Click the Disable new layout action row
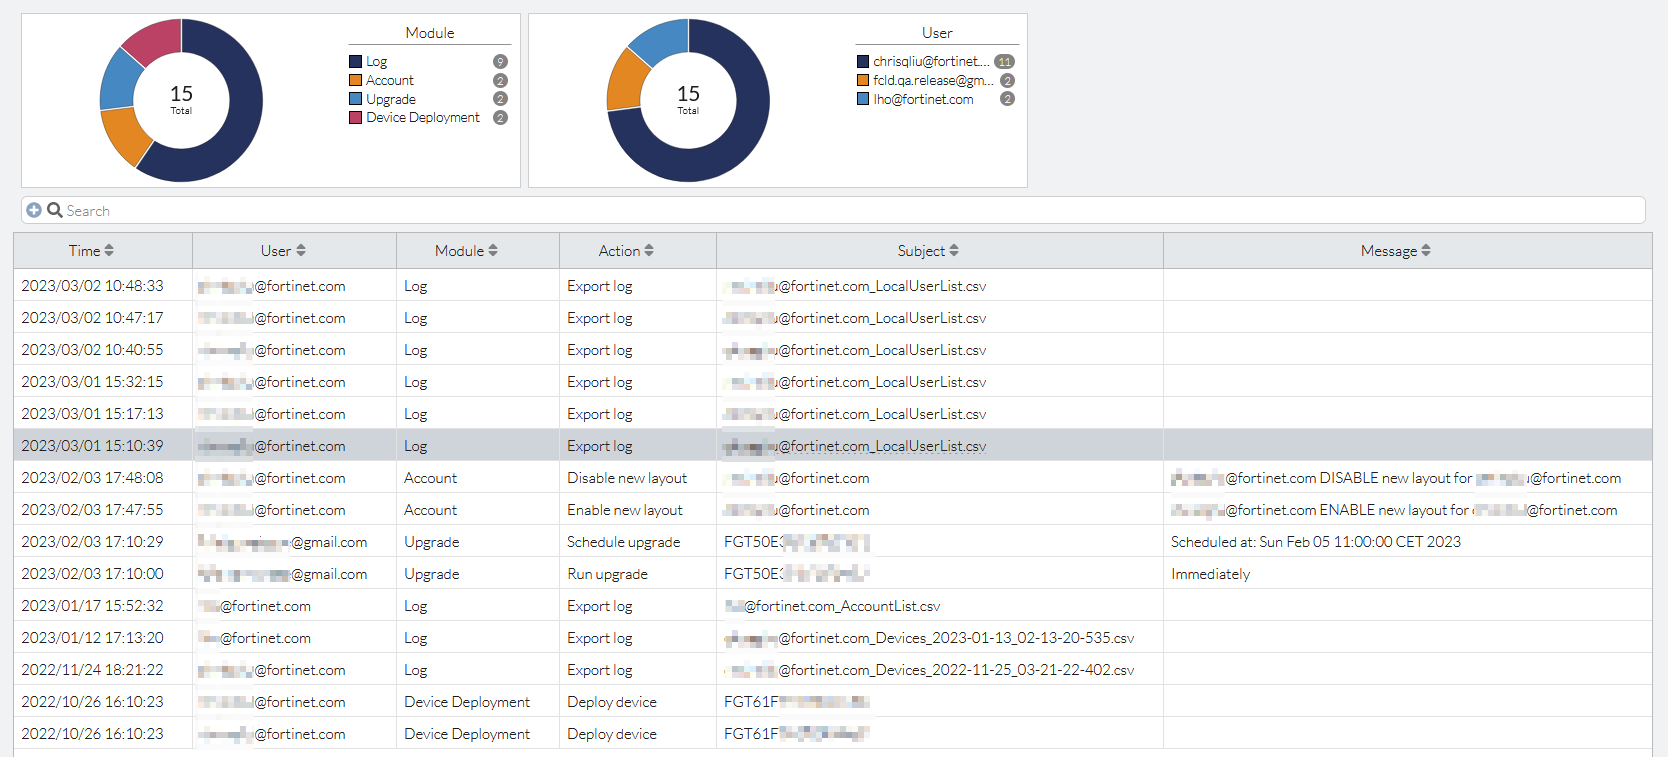1668x757 pixels. [627, 478]
